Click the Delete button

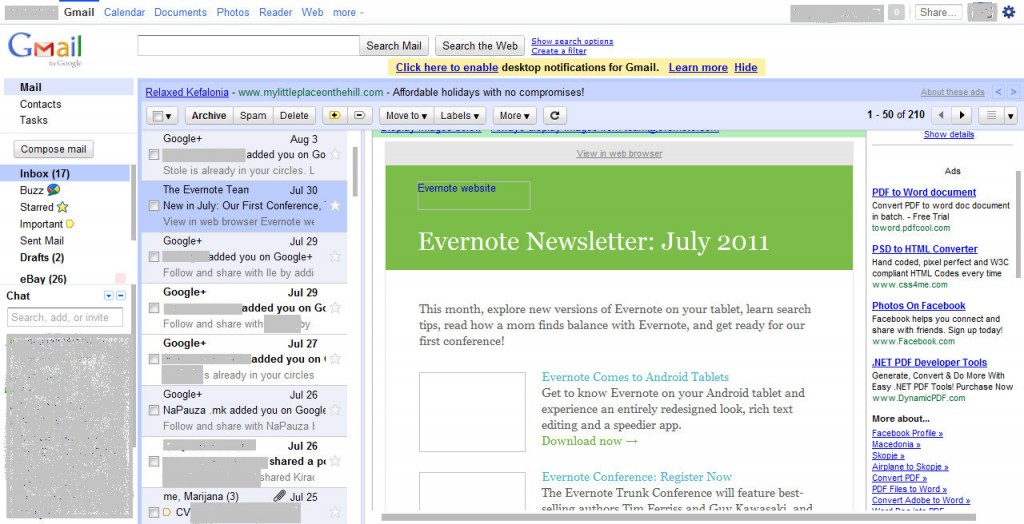(x=294, y=116)
